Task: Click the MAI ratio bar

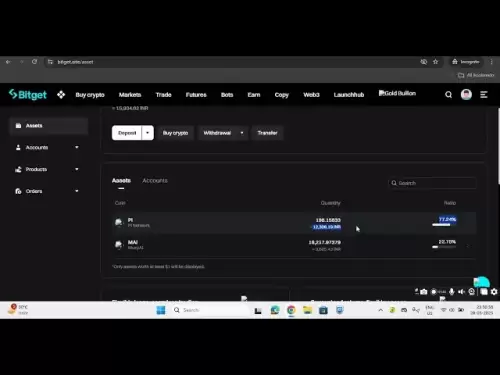Action: tap(444, 247)
